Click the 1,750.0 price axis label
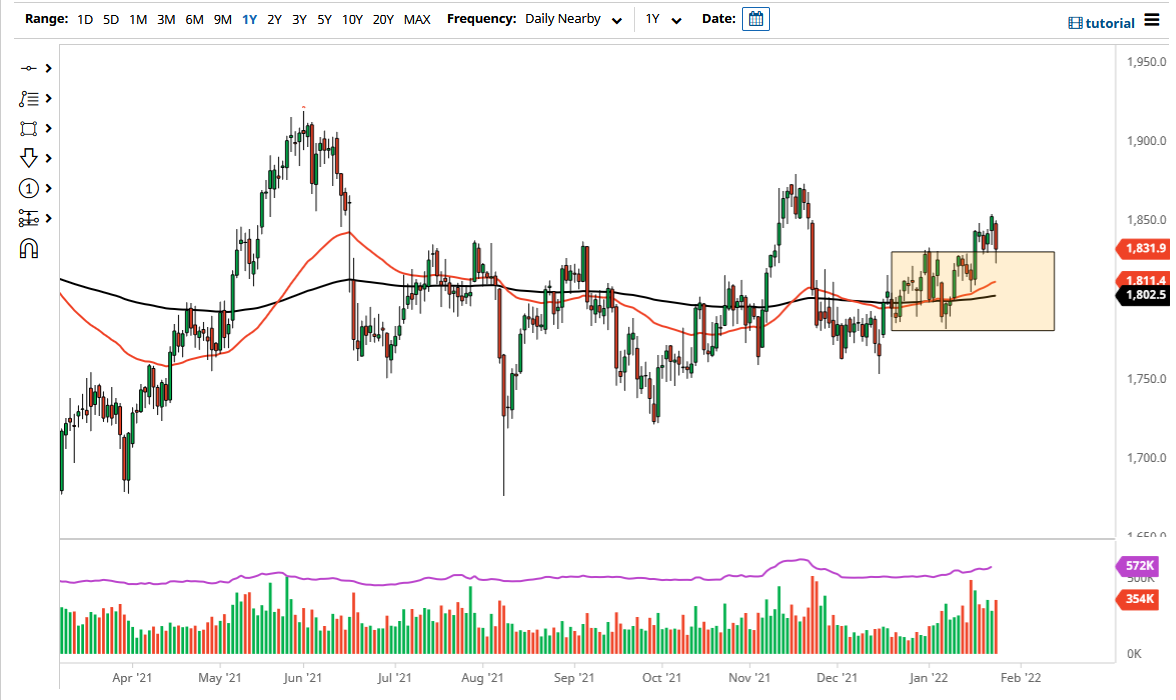Image resolution: width=1176 pixels, height=700 pixels. (1147, 379)
